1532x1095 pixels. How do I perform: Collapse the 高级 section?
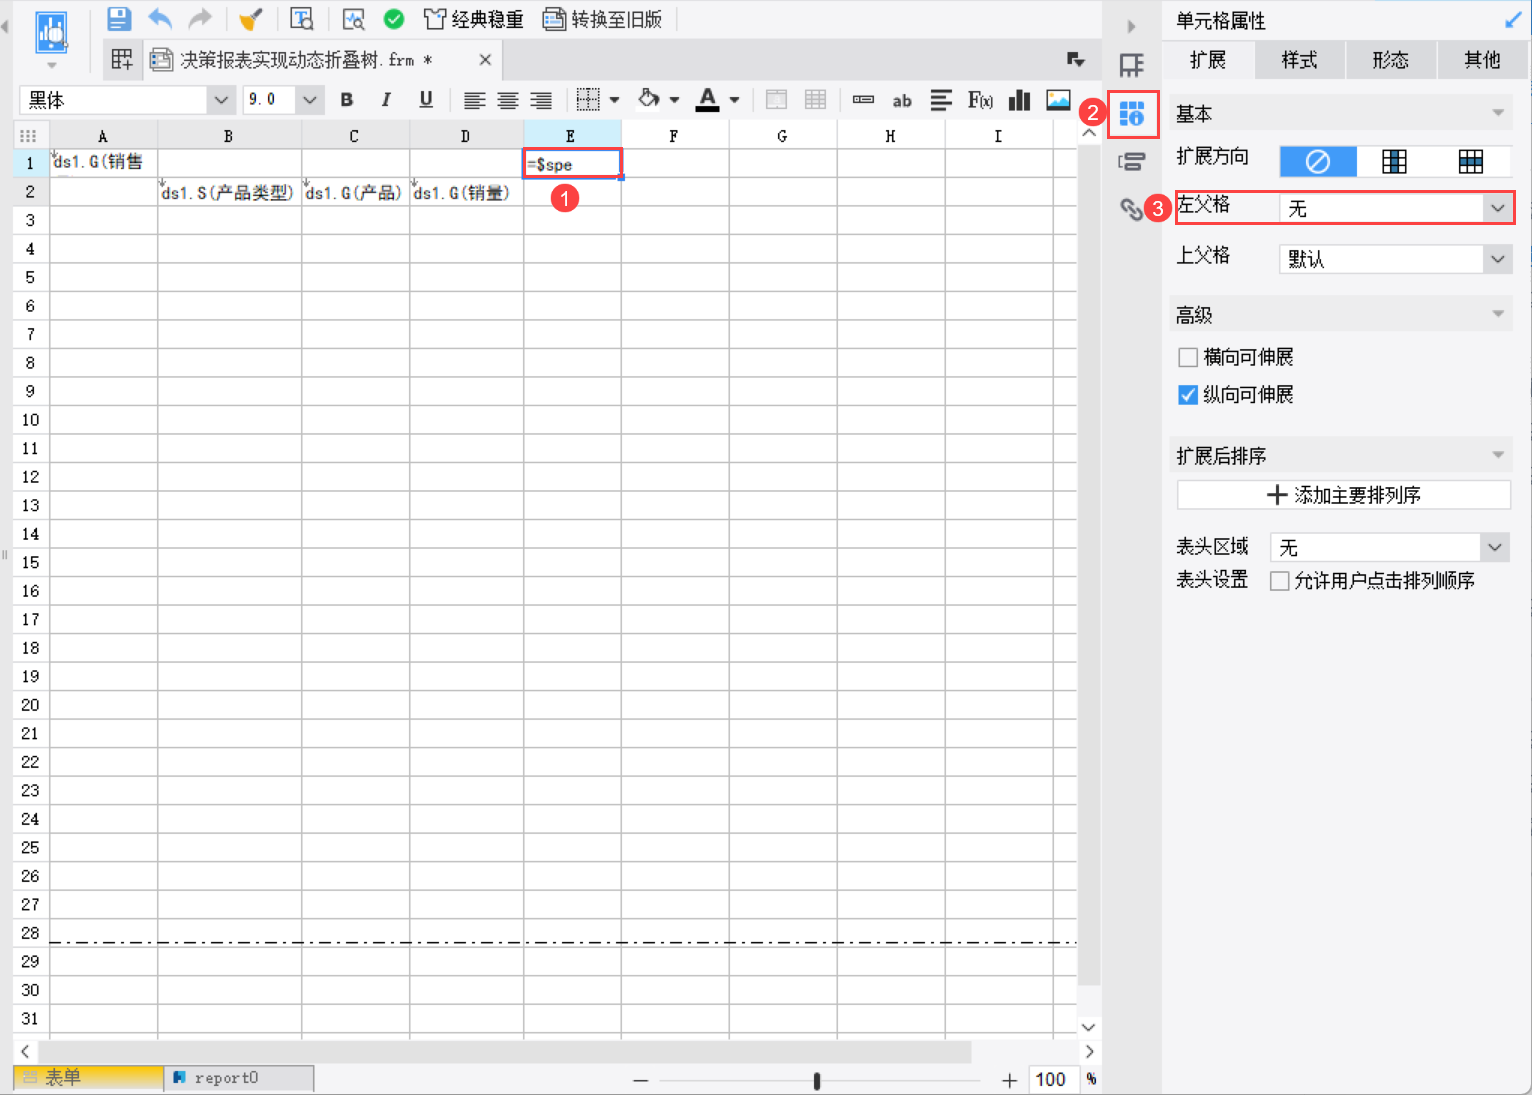click(x=1498, y=314)
